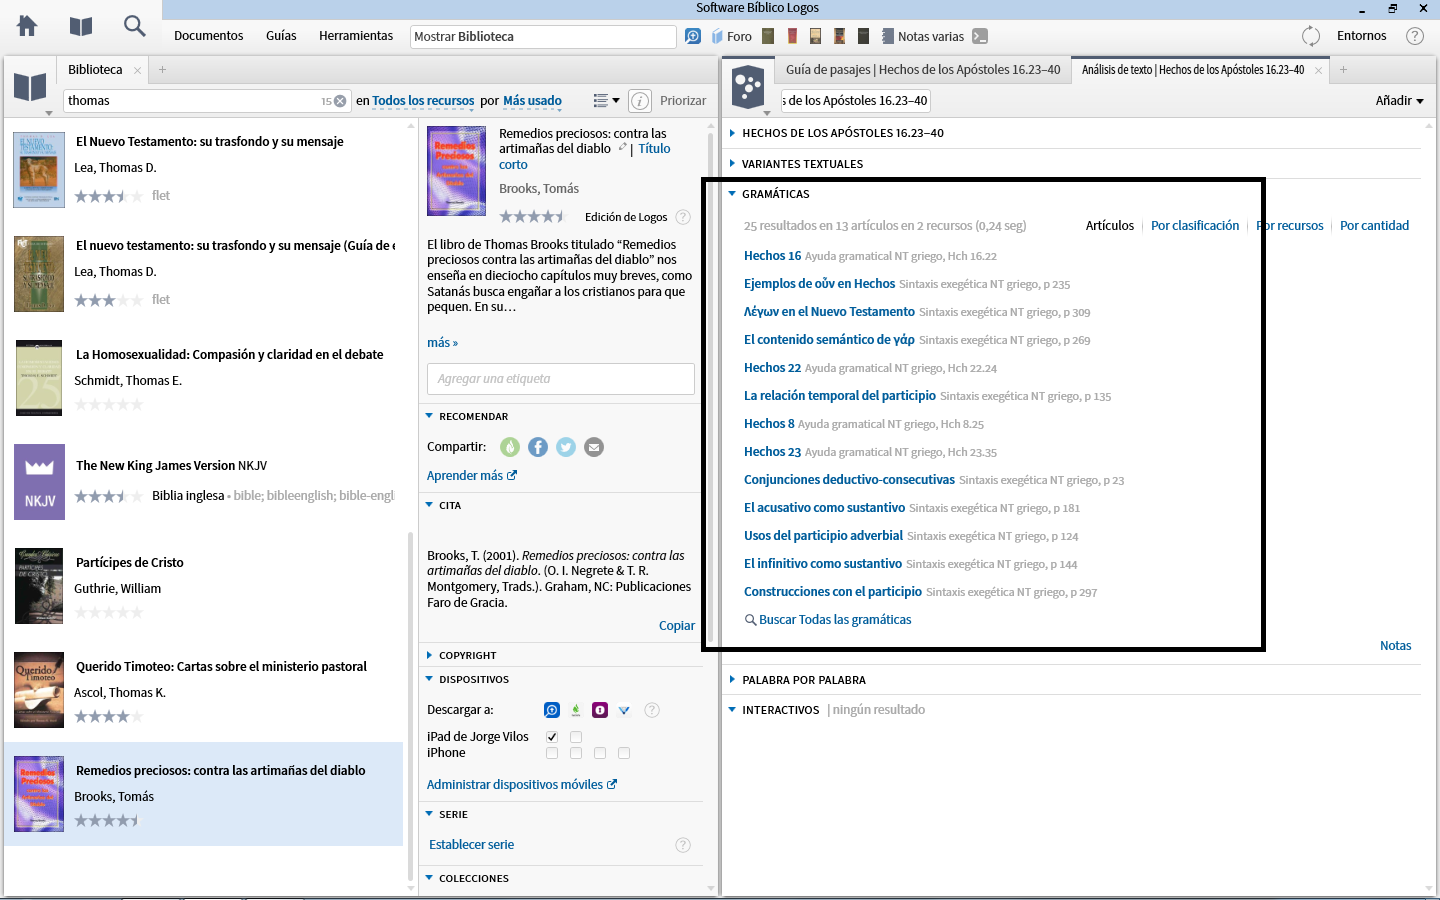Viewport: 1440px width, 900px height.
Task: Adjust star rating for Querido Timoteo
Action: (109, 717)
